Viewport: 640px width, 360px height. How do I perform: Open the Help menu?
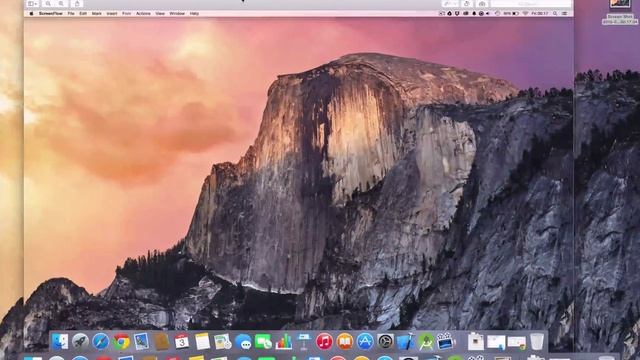194,13
